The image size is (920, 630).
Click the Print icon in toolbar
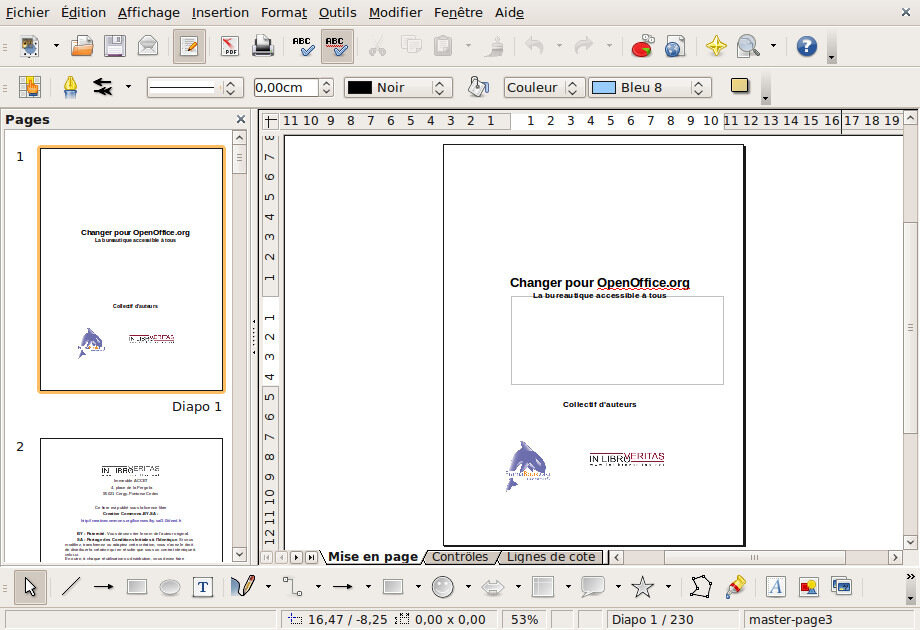click(262, 46)
